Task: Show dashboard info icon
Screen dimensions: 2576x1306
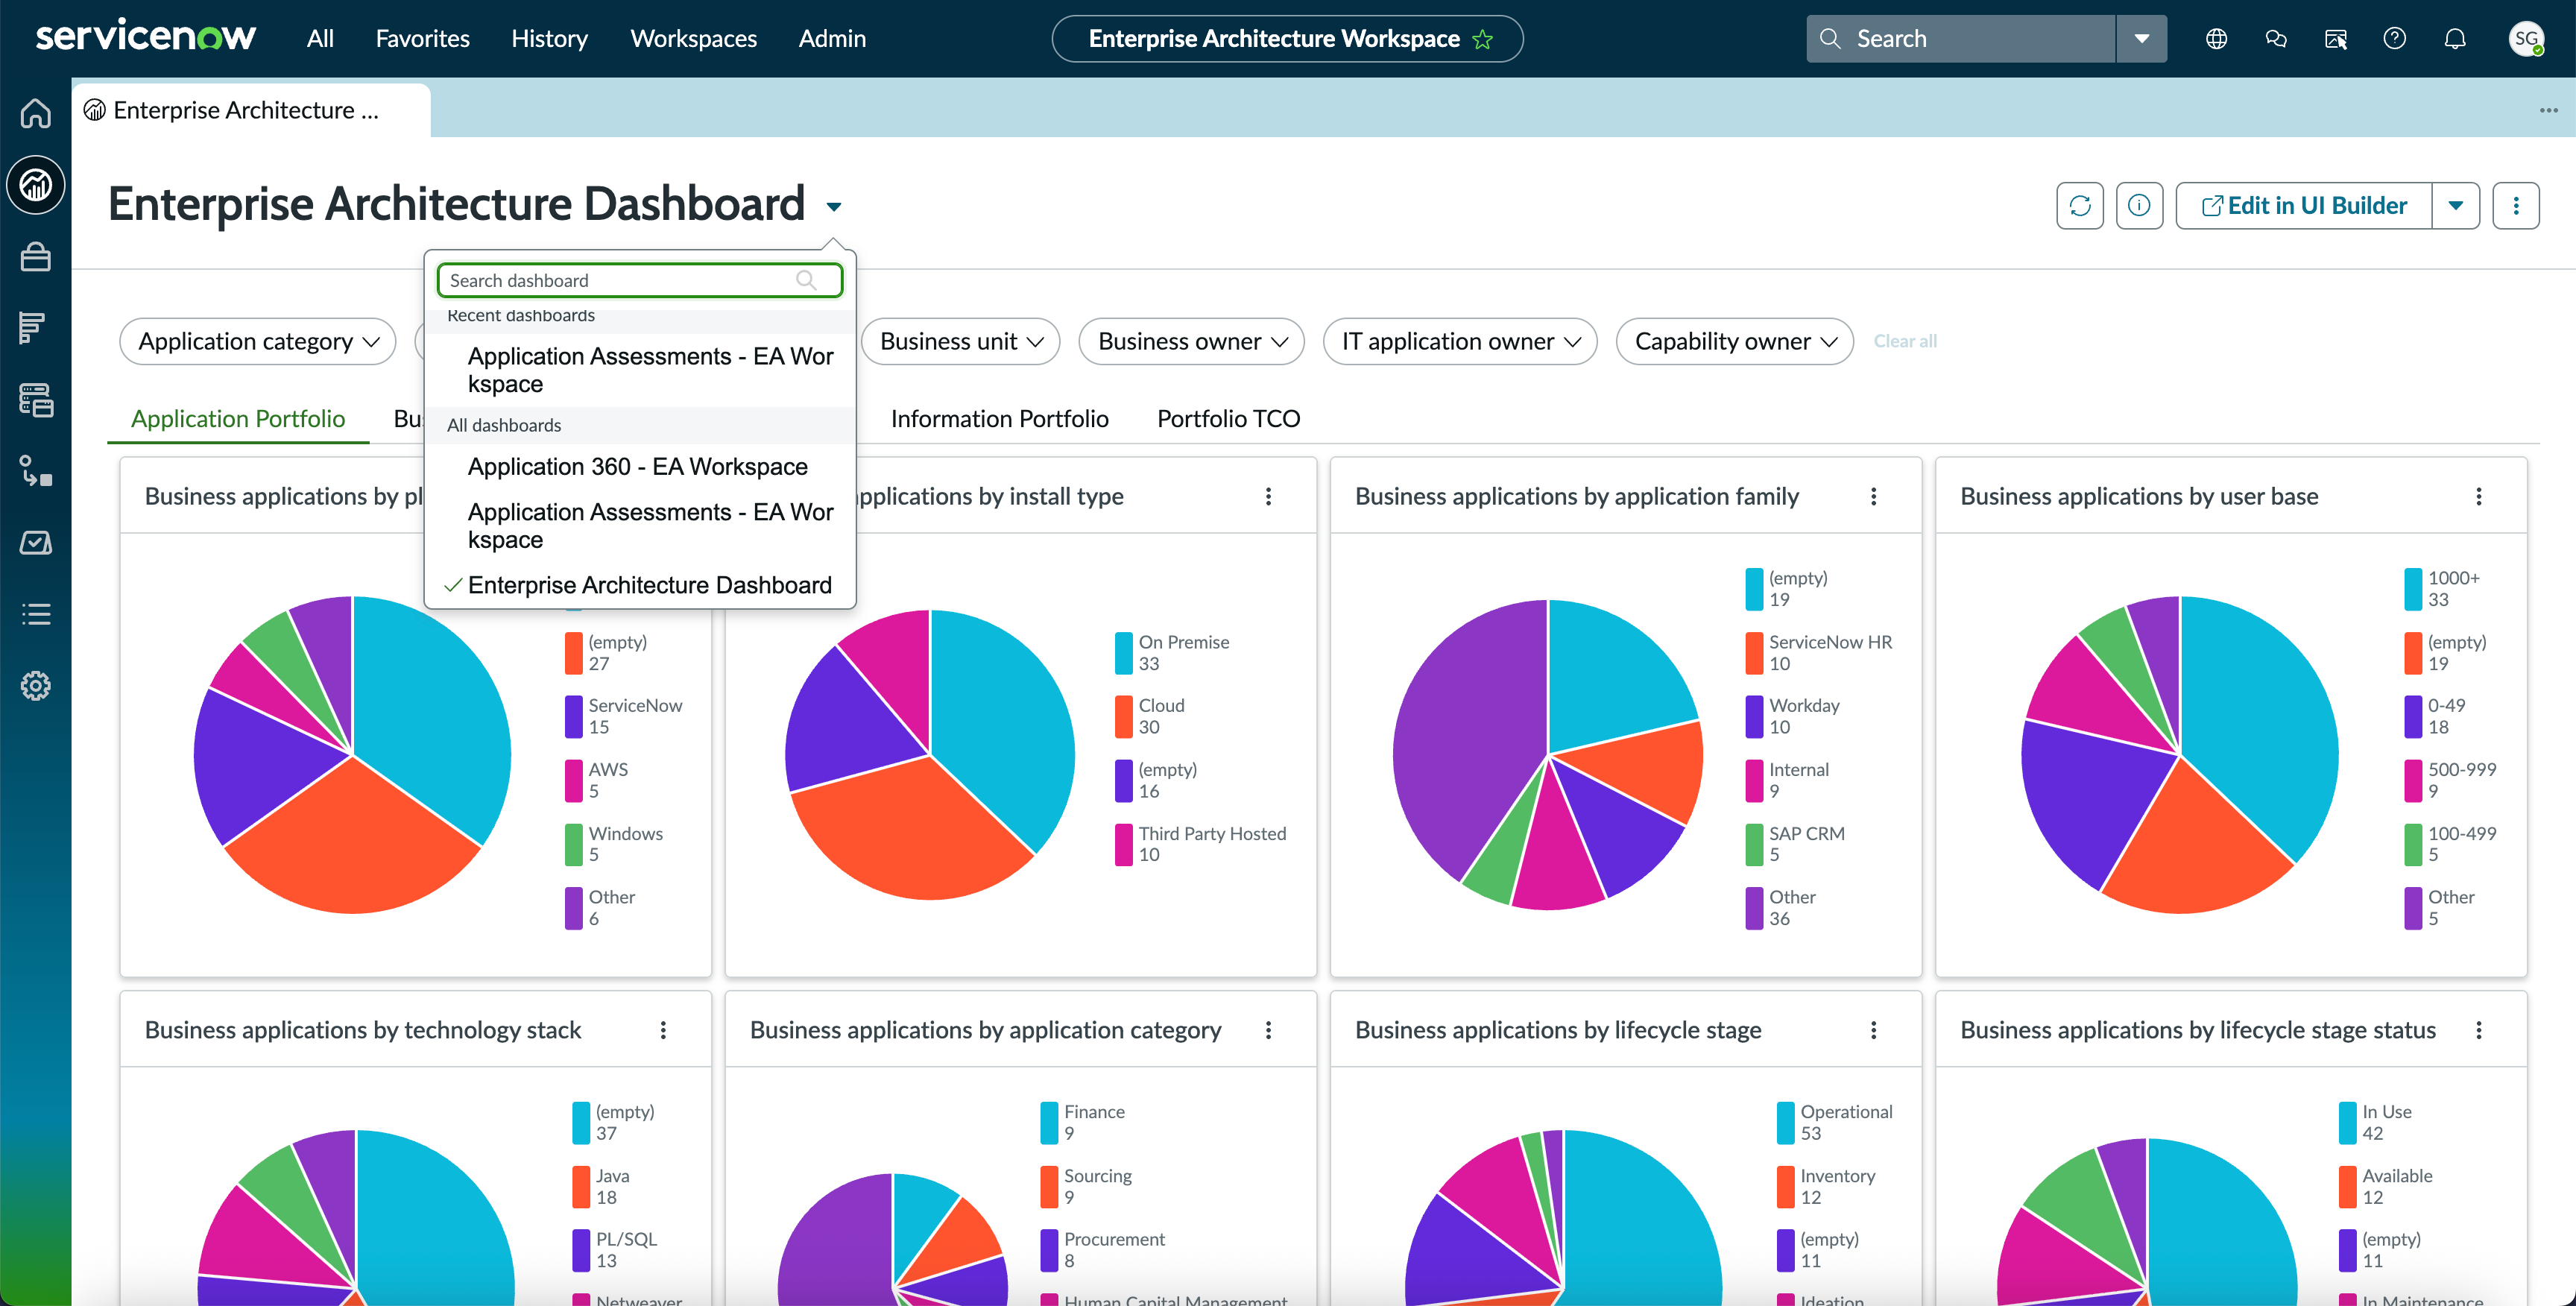Action: 2139,206
